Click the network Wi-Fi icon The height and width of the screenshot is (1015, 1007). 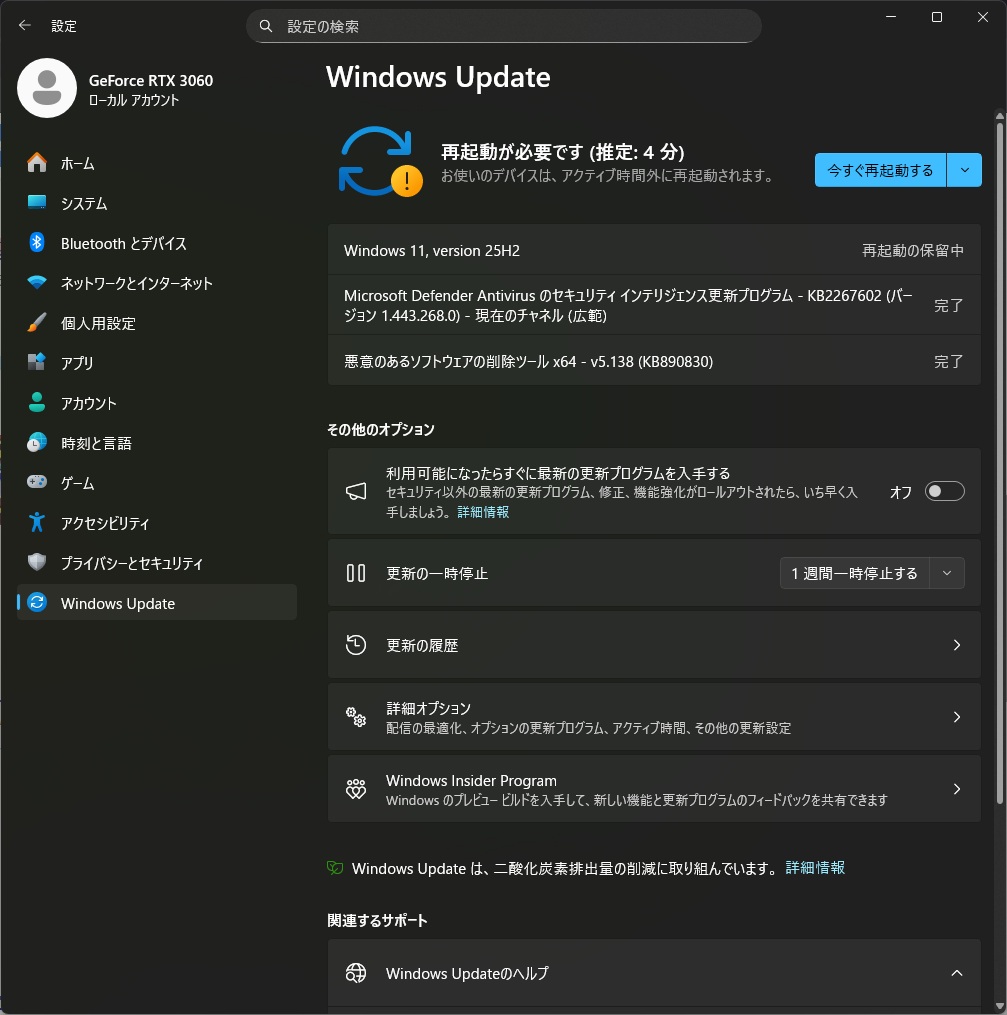point(37,282)
